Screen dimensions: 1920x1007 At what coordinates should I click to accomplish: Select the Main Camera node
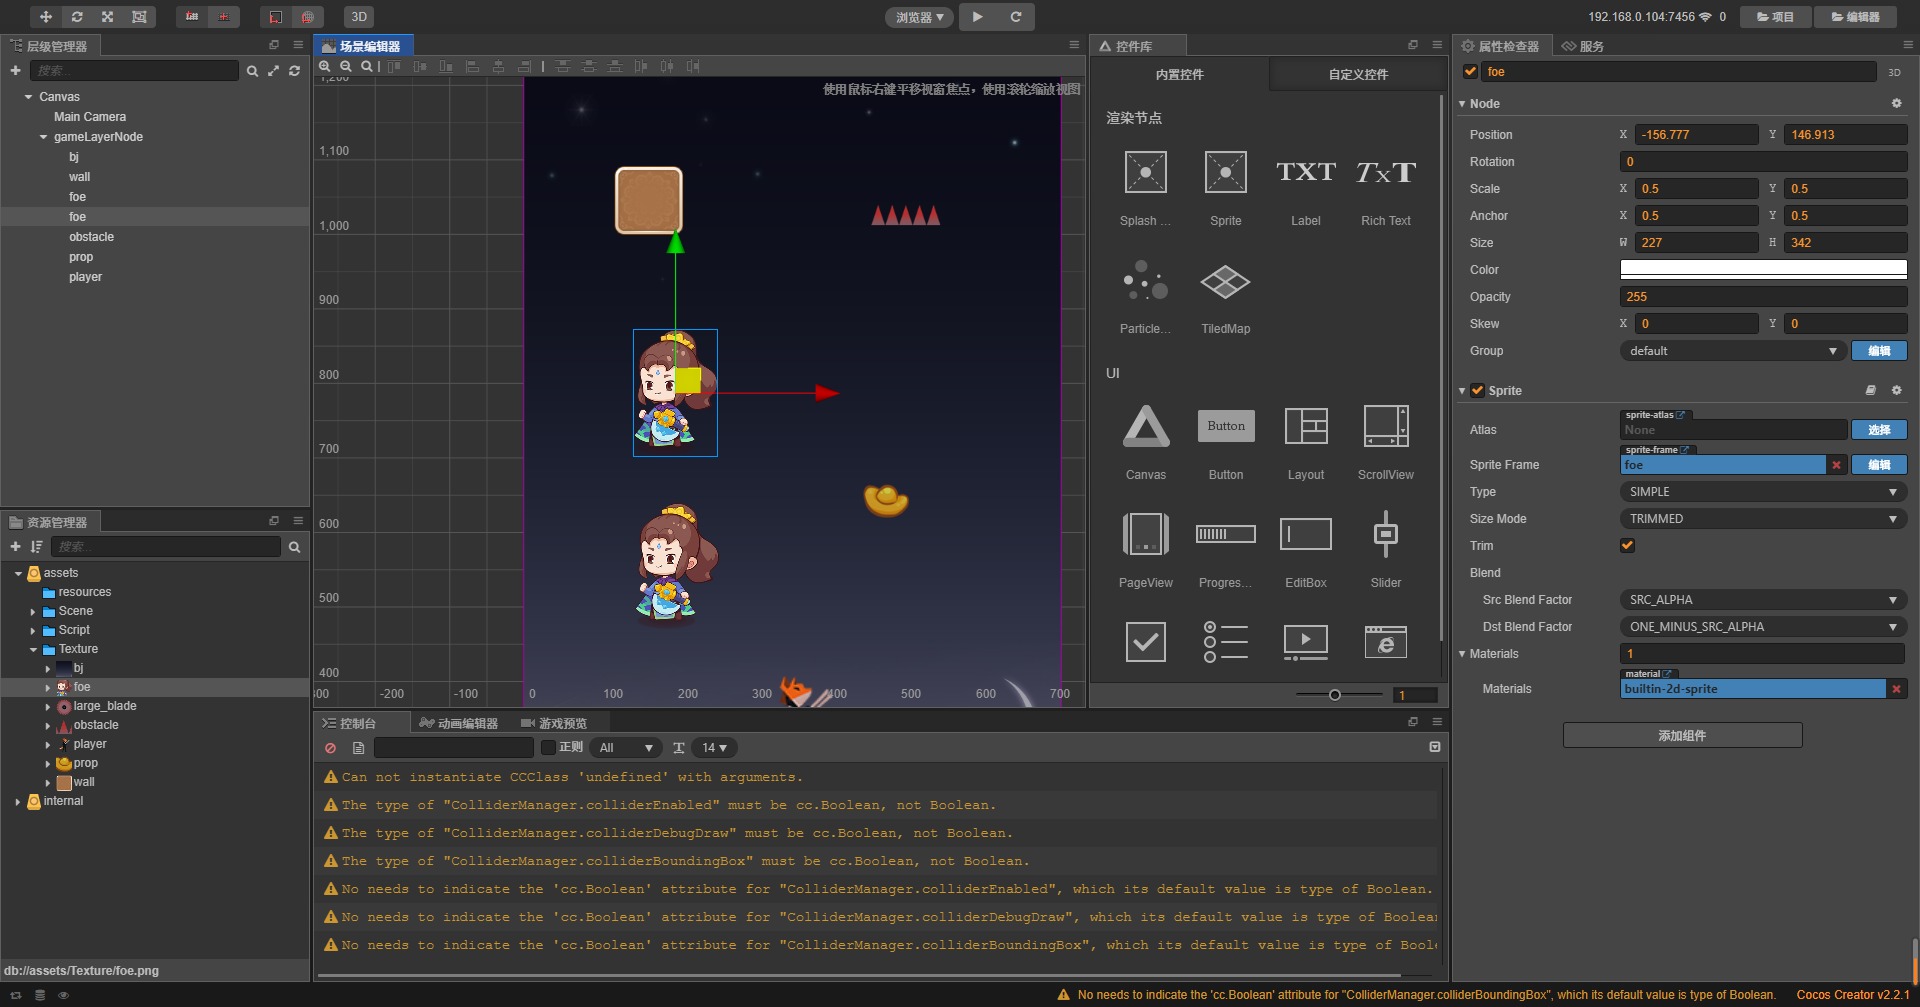[90, 117]
